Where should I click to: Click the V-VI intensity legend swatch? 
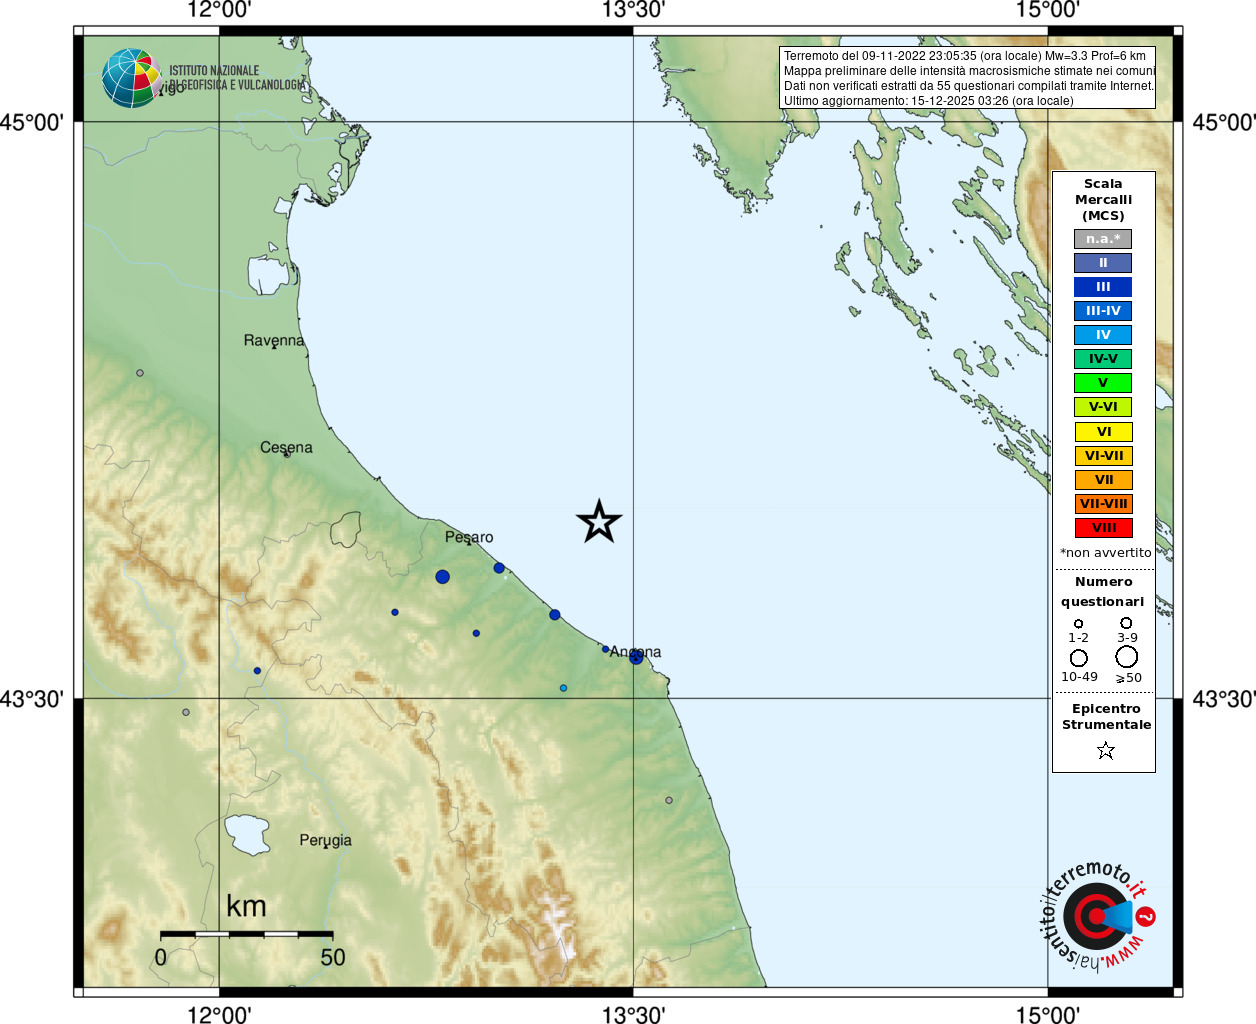click(1103, 407)
